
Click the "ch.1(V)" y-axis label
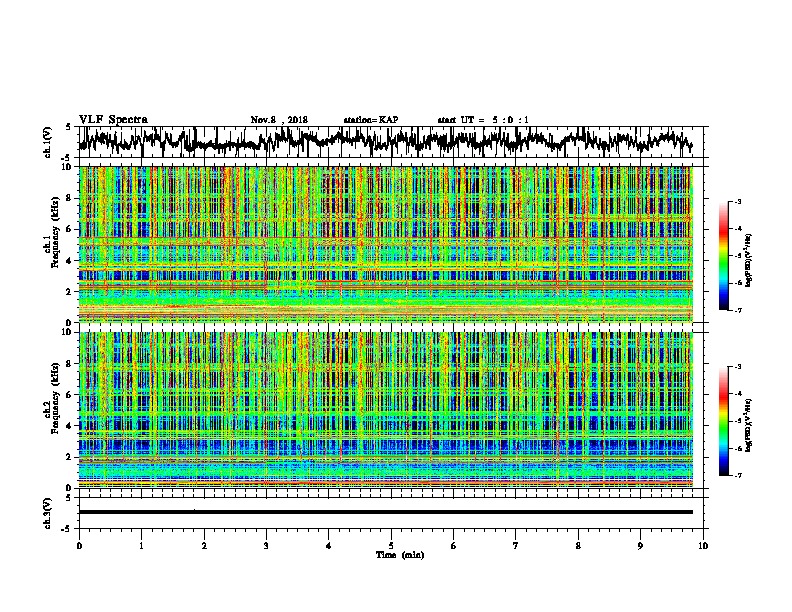click(48, 144)
